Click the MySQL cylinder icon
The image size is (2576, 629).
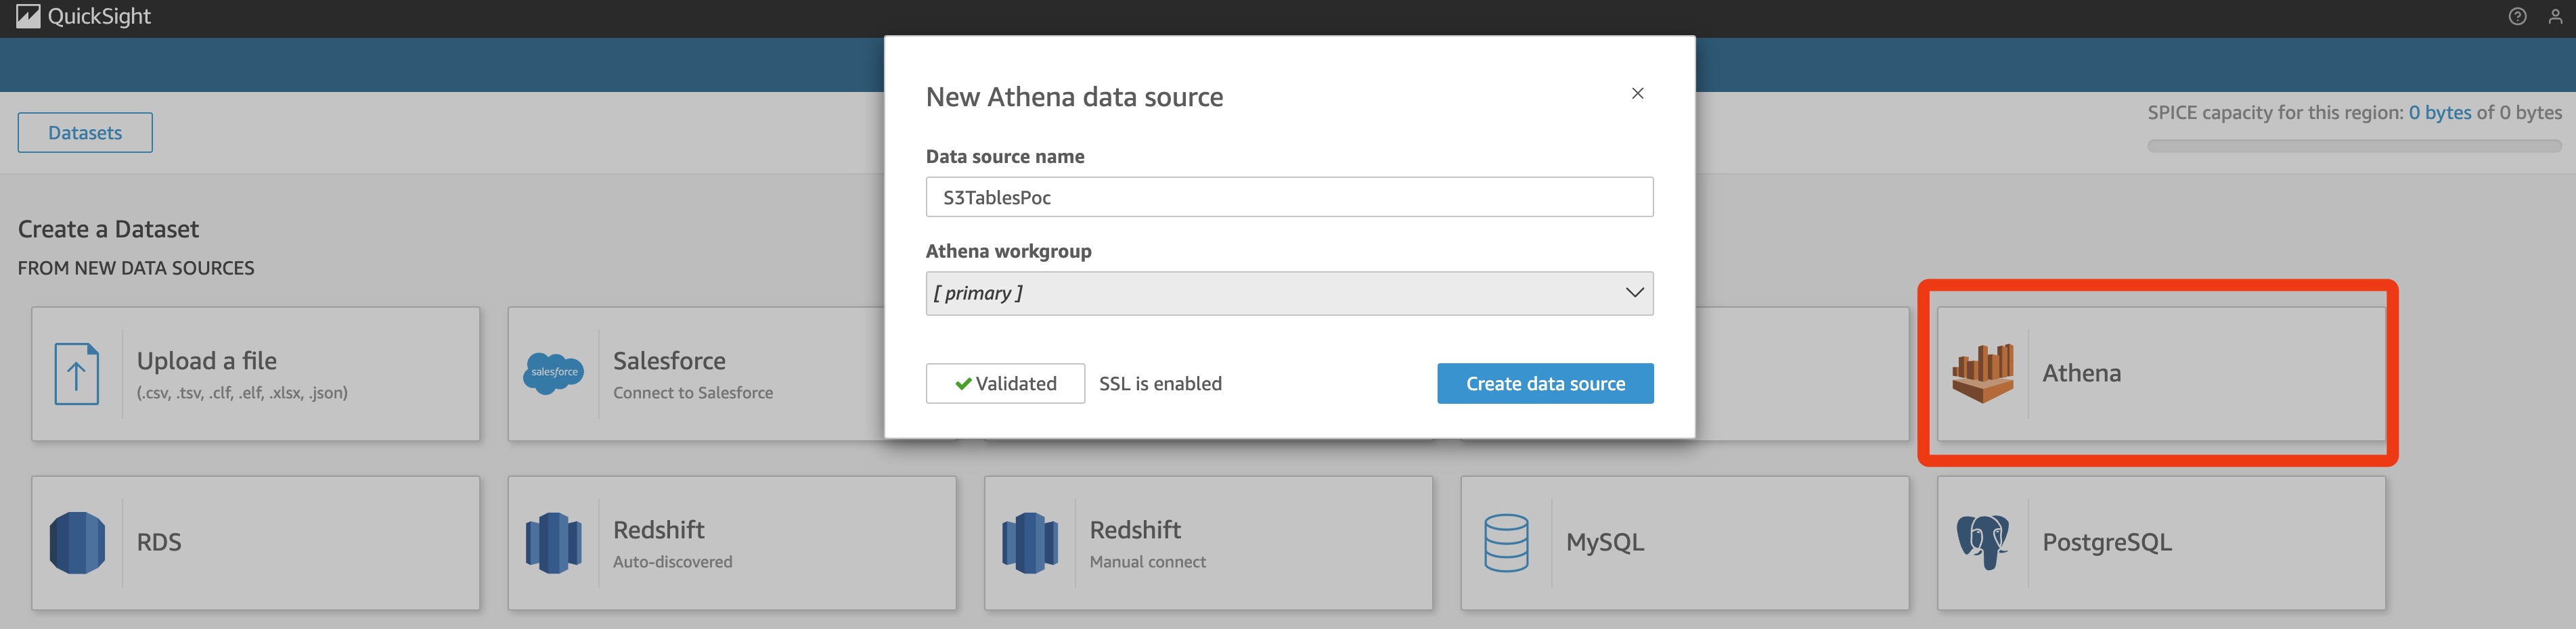click(1505, 542)
